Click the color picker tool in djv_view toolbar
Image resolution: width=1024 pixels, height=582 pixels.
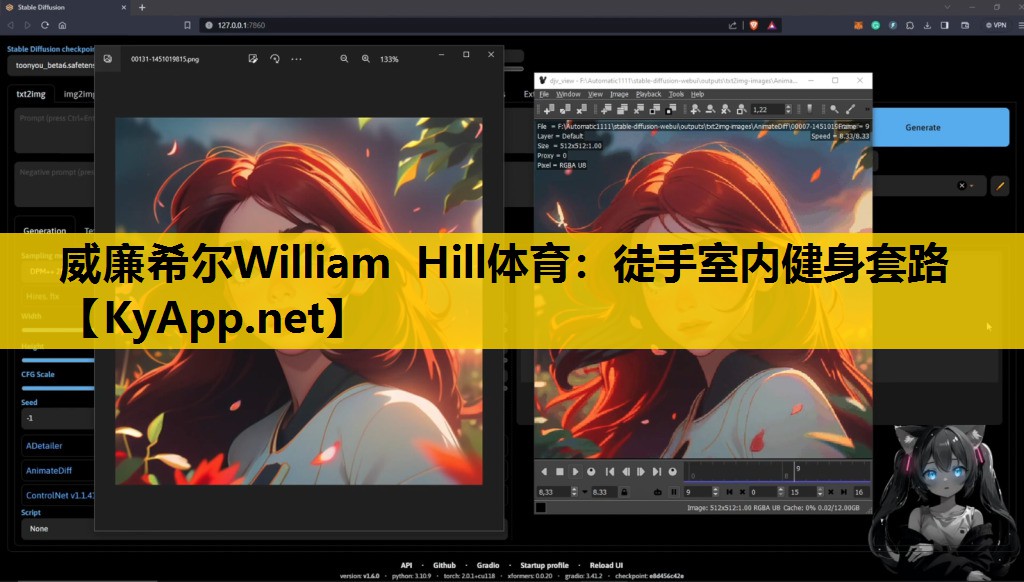point(850,109)
